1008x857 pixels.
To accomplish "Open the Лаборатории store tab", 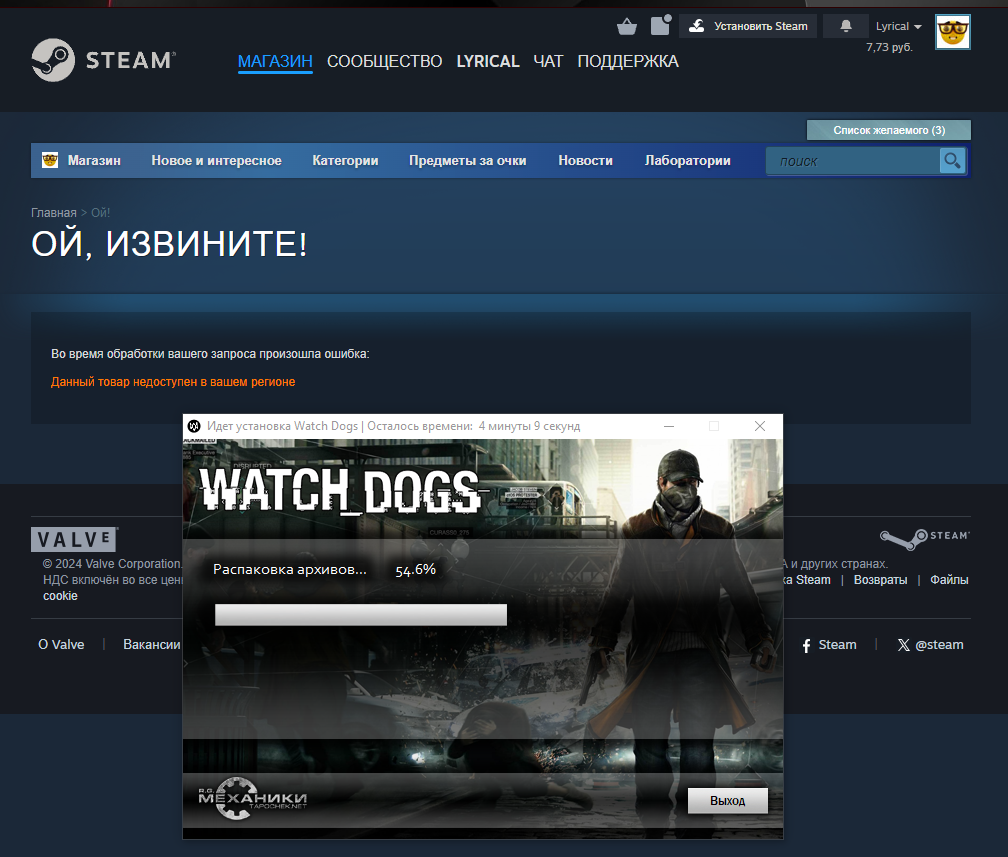I will 688,161.
